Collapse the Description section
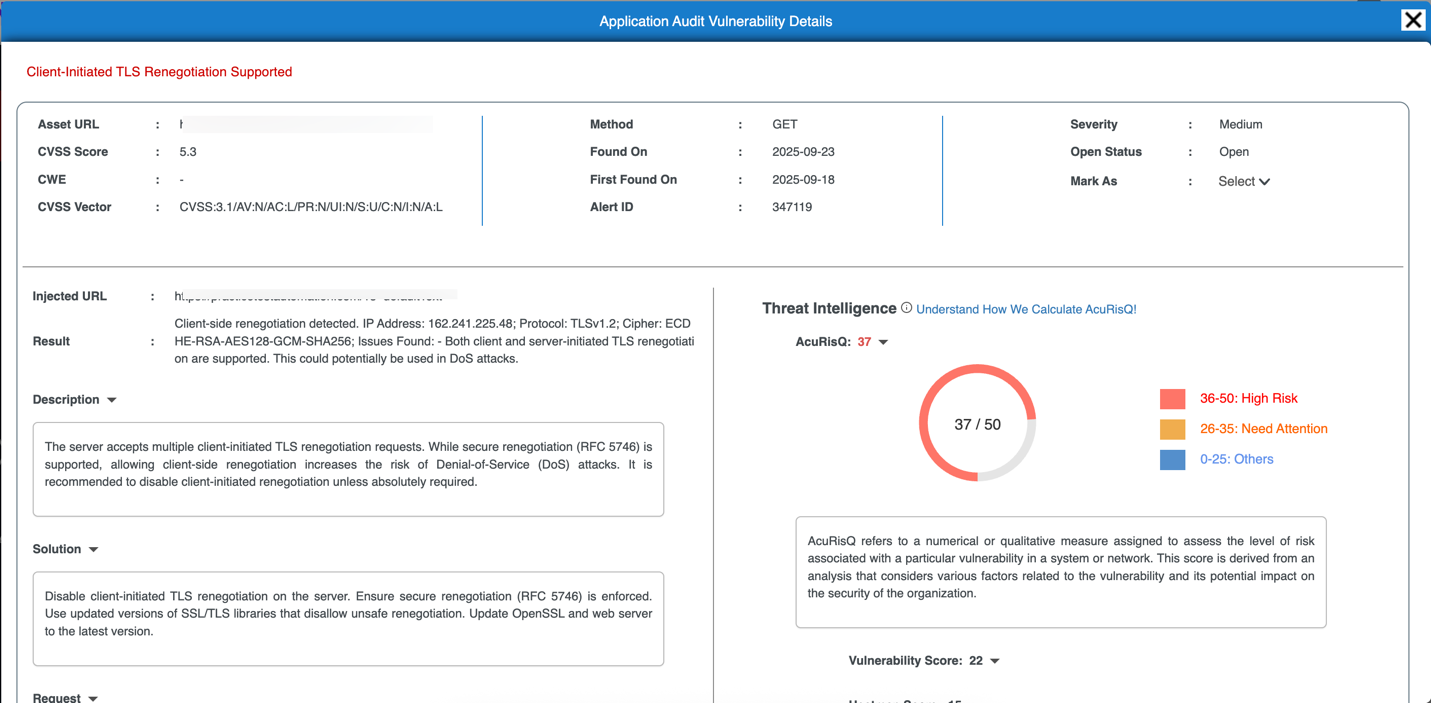 [110, 399]
